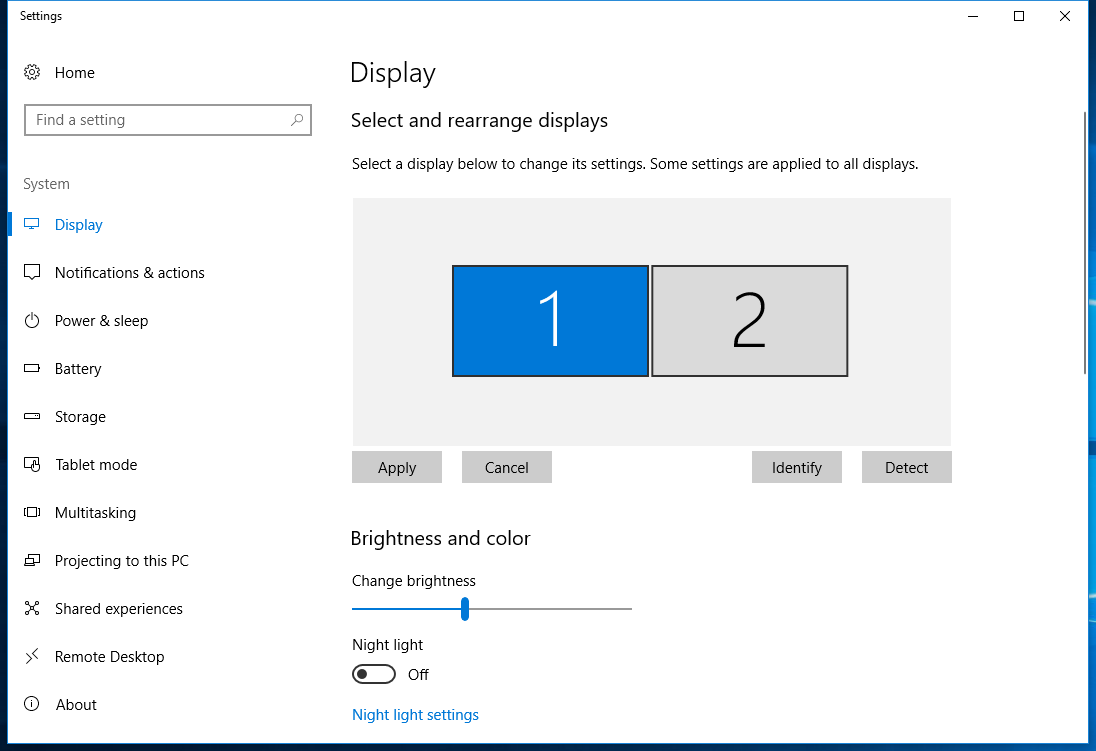Click the About info icon
The image size is (1096, 751).
(x=32, y=704)
